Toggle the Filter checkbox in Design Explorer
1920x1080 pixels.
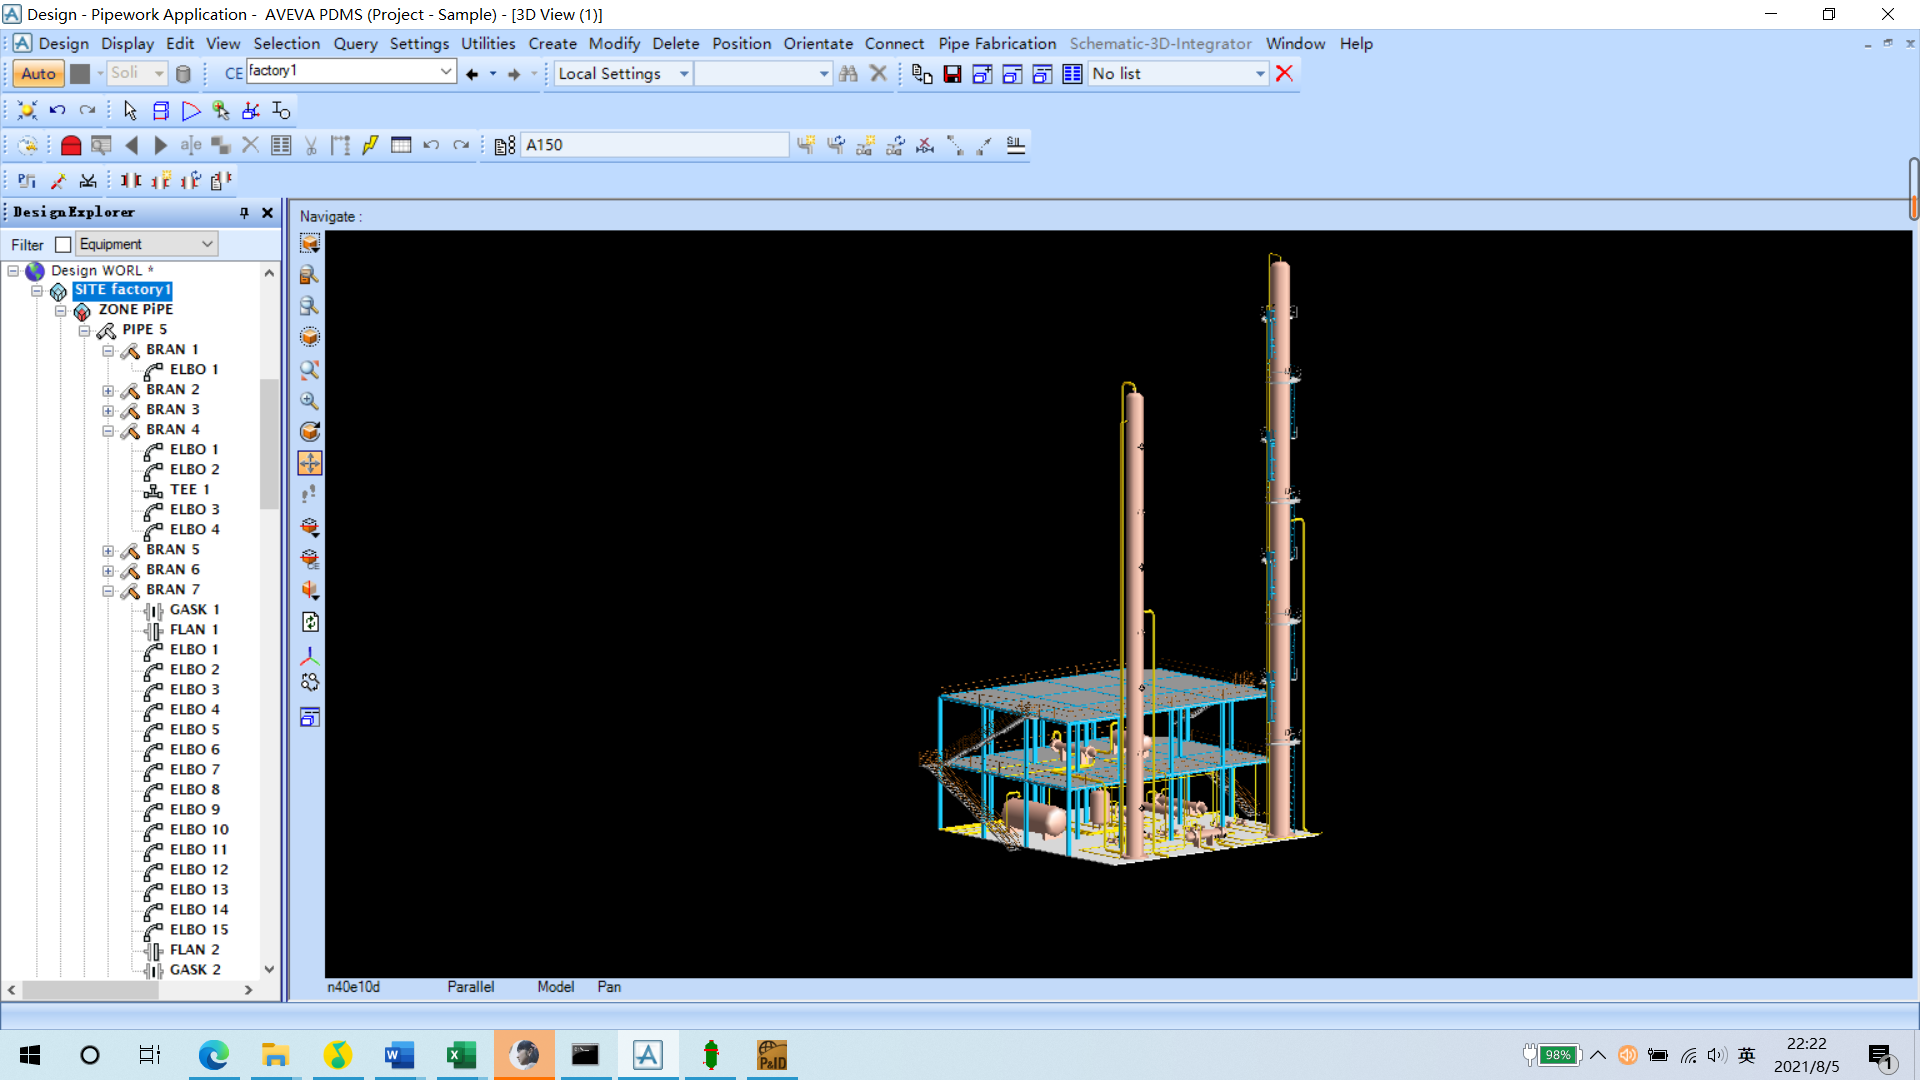point(63,245)
